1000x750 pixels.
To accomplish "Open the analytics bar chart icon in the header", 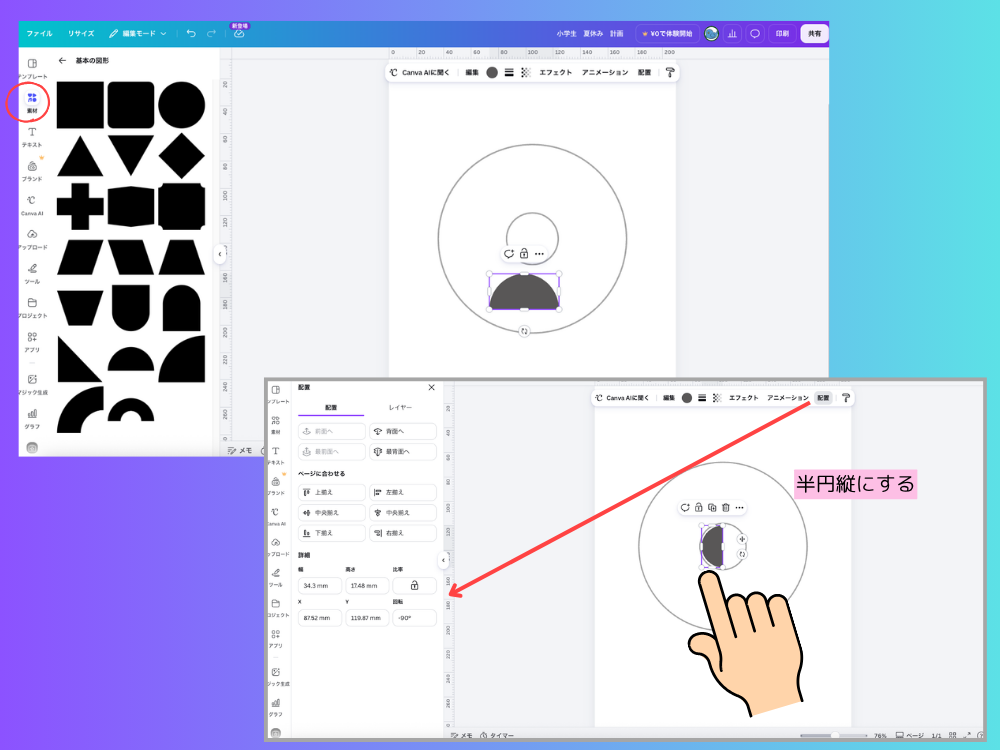I will tap(732, 34).
